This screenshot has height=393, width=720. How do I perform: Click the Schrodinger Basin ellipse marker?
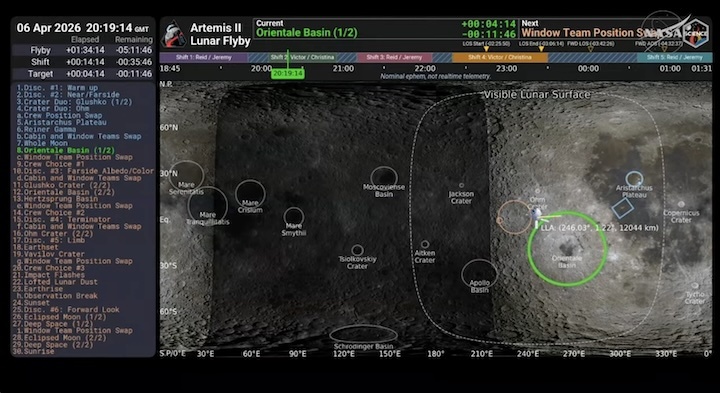click(363, 334)
